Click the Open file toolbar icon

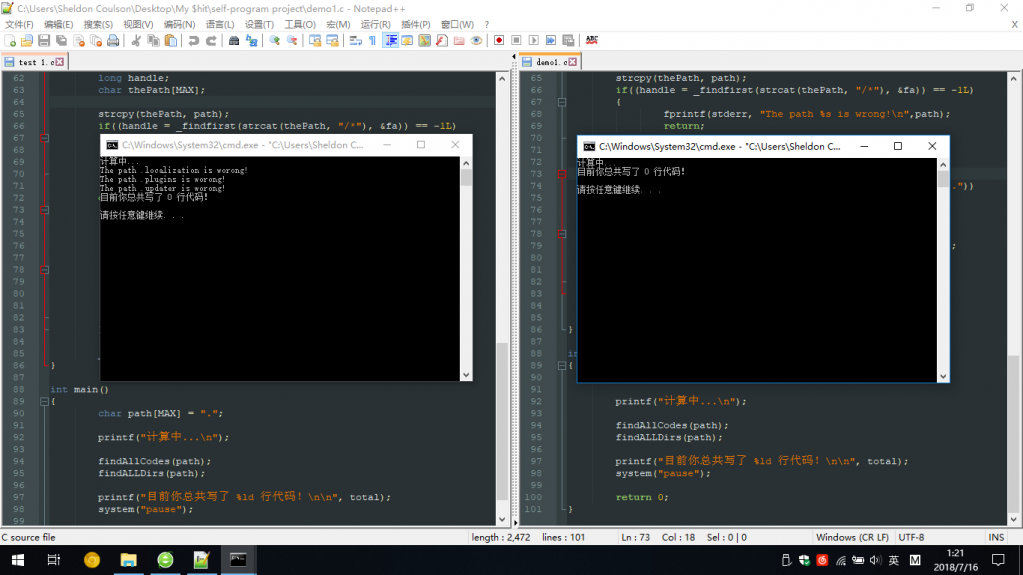(x=27, y=40)
